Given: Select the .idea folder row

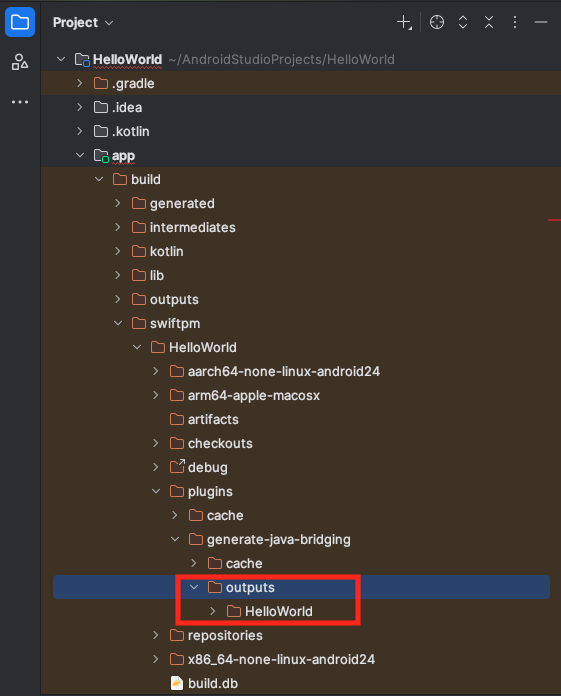Looking at the screenshot, I should coord(301,107).
